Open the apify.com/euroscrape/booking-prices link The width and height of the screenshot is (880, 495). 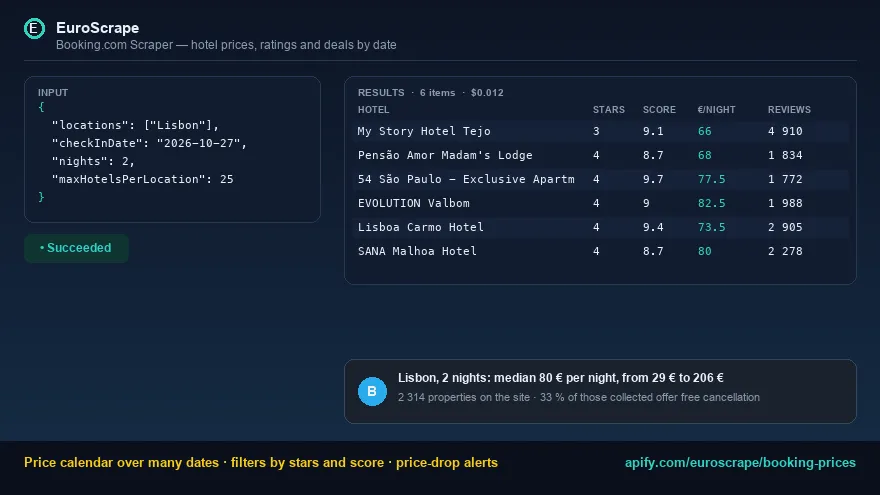[740, 462]
